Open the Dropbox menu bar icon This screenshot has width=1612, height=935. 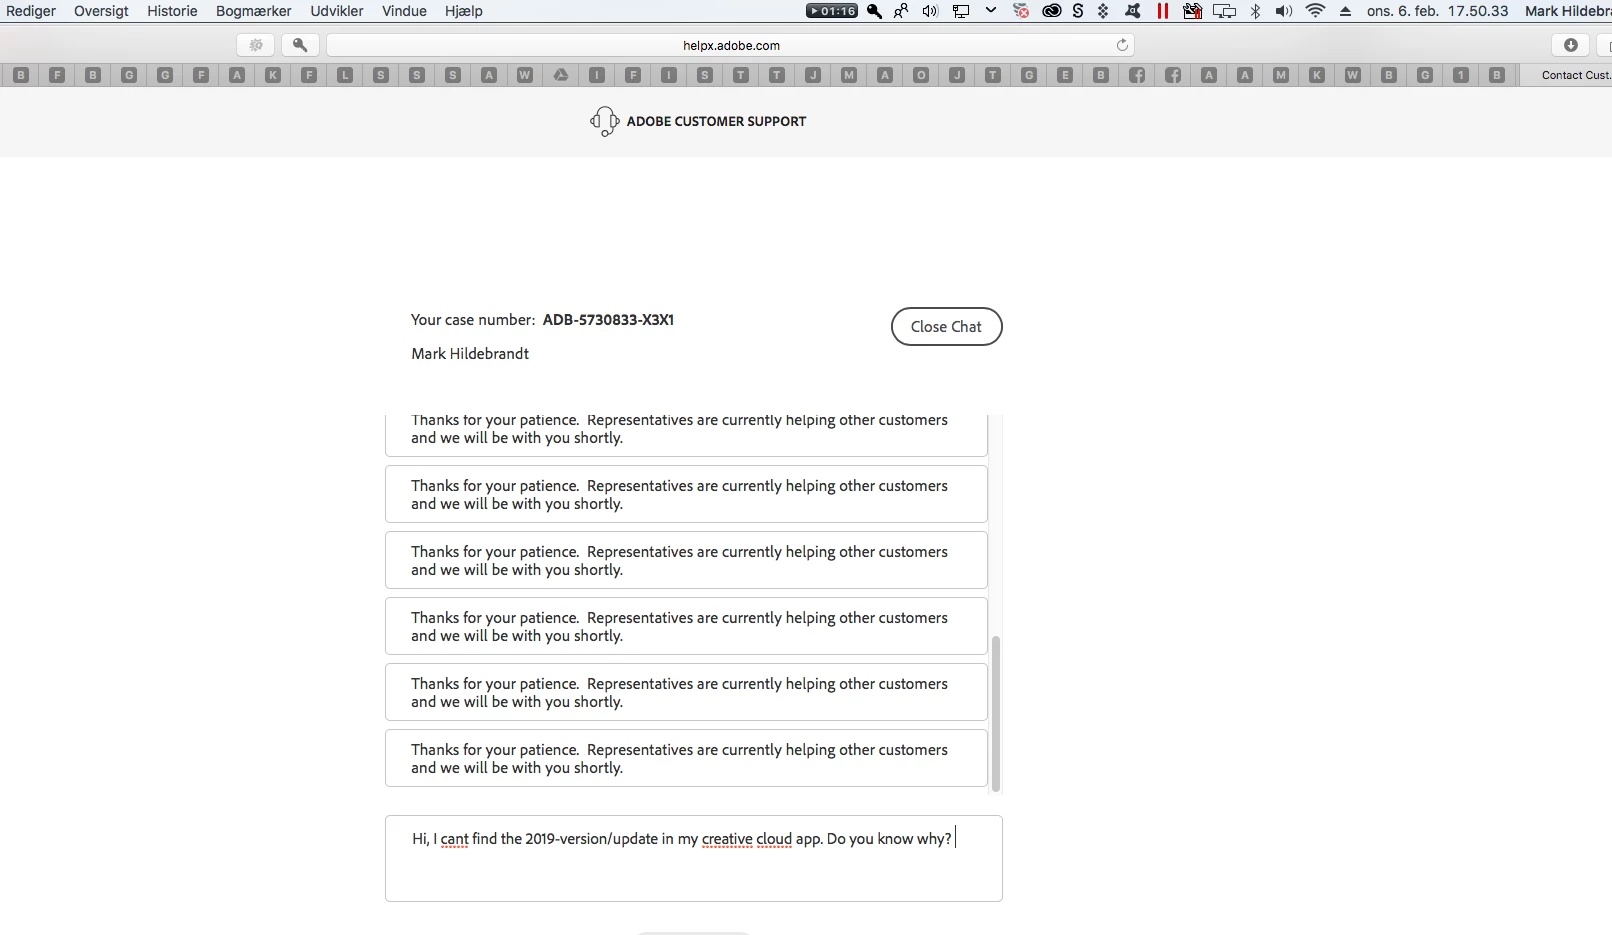1103,11
